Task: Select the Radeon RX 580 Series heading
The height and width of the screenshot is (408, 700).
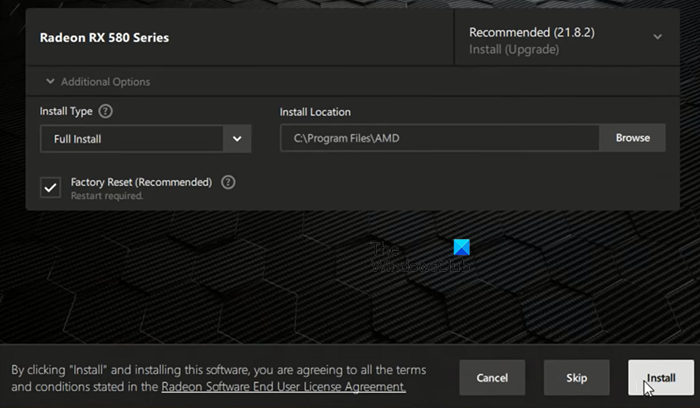Action: click(x=104, y=37)
